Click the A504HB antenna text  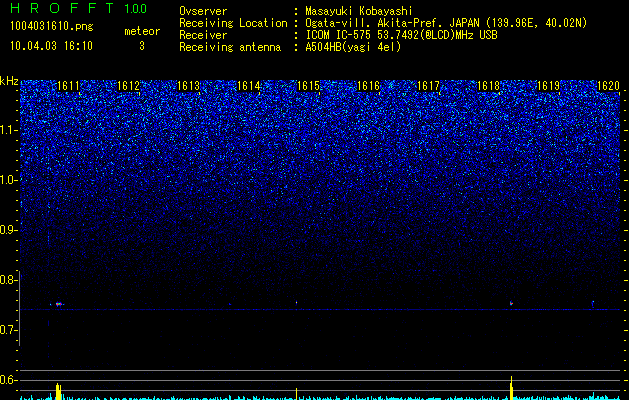point(353,47)
